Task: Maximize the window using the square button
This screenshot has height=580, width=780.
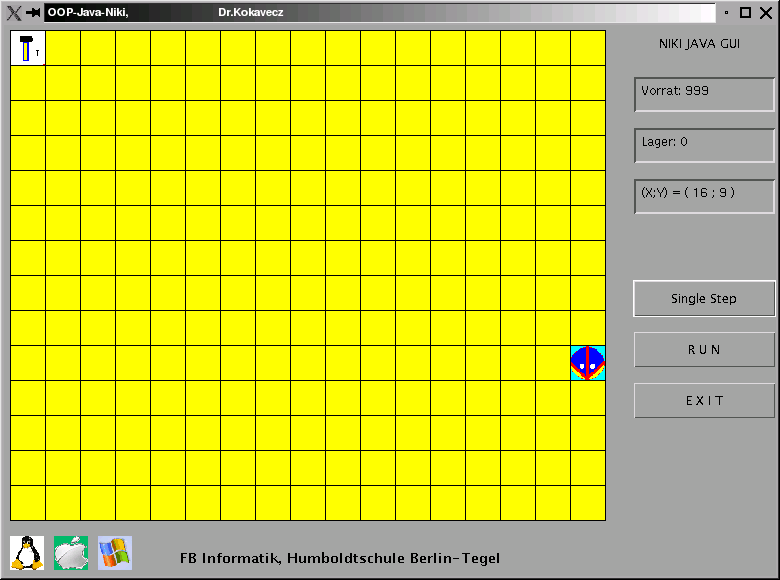Action: click(x=745, y=12)
